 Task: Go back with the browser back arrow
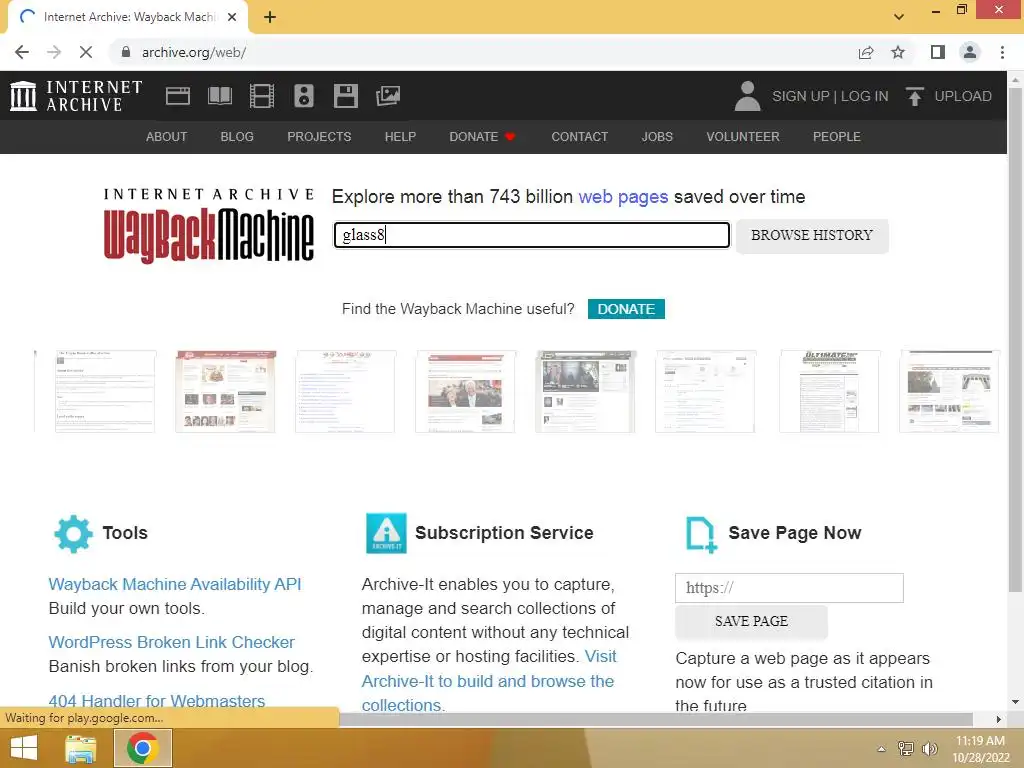[22, 52]
